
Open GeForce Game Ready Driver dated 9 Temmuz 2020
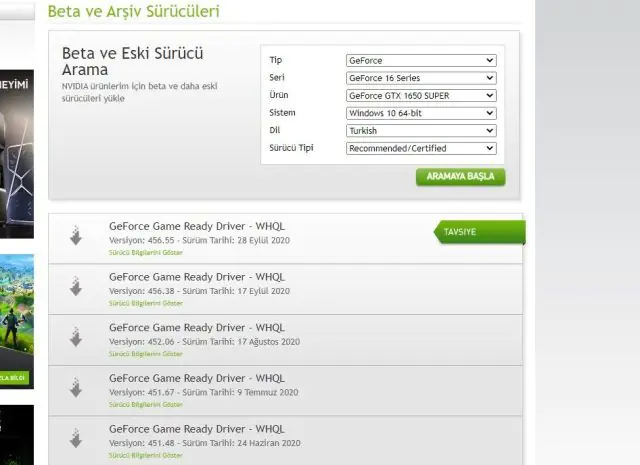point(197,378)
